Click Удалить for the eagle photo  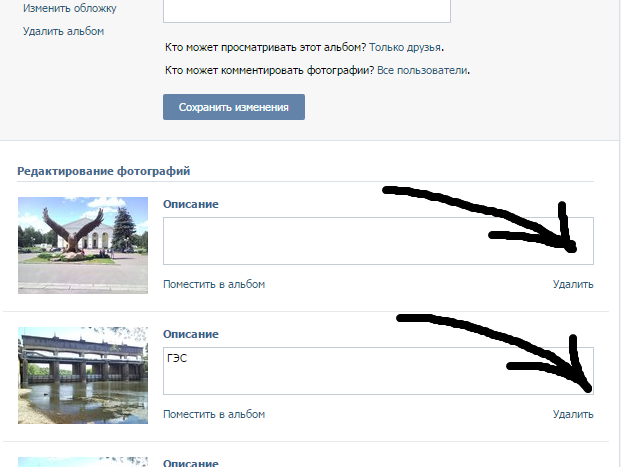point(573,284)
